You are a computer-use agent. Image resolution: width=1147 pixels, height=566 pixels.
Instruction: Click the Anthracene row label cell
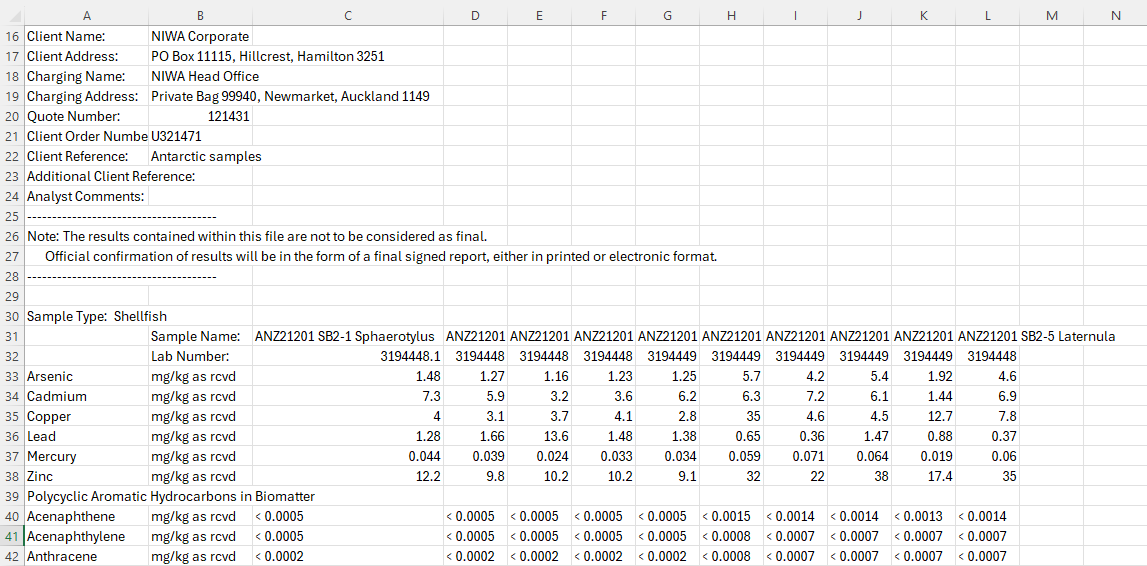pos(86,556)
